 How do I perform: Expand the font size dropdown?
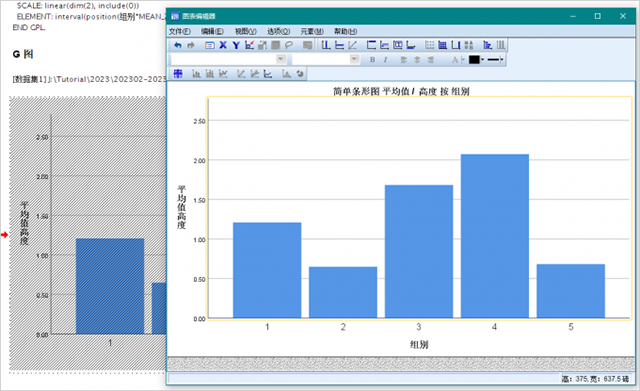click(x=354, y=59)
